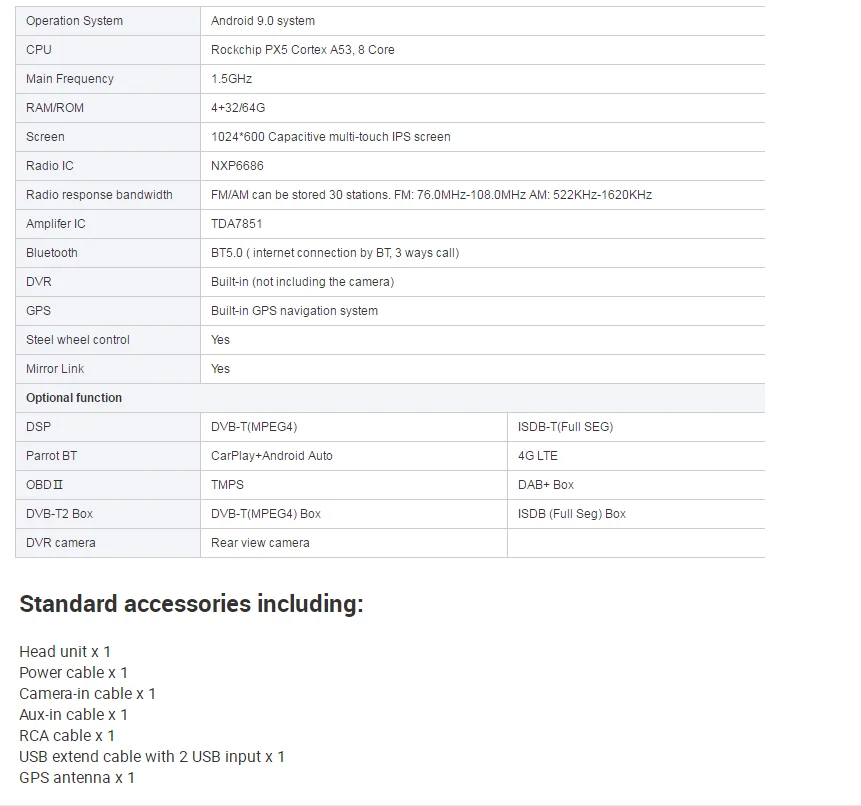The height and width of the screenshot is (806, 861).
Task: Select the Bluetooth 'BT5.0' description cell
Action: click(335, 253)
